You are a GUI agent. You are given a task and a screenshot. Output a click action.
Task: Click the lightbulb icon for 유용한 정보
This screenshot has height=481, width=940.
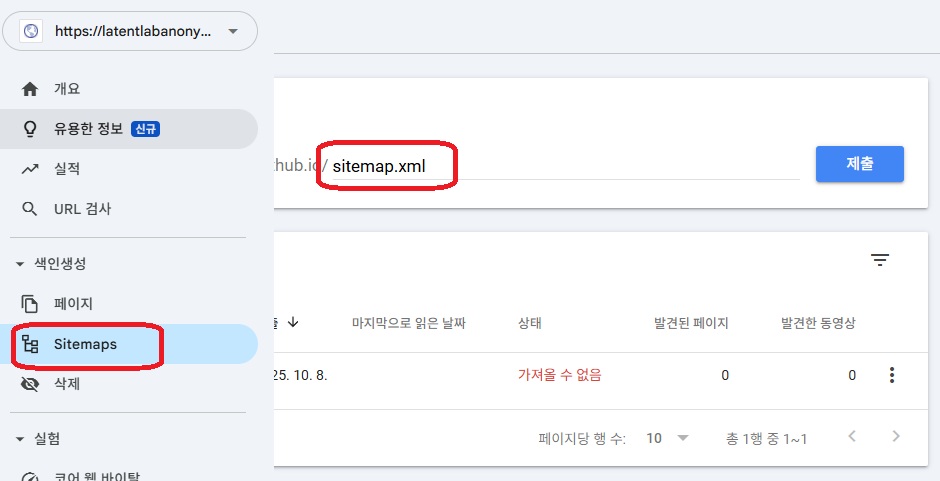click(x=30, y=129)
